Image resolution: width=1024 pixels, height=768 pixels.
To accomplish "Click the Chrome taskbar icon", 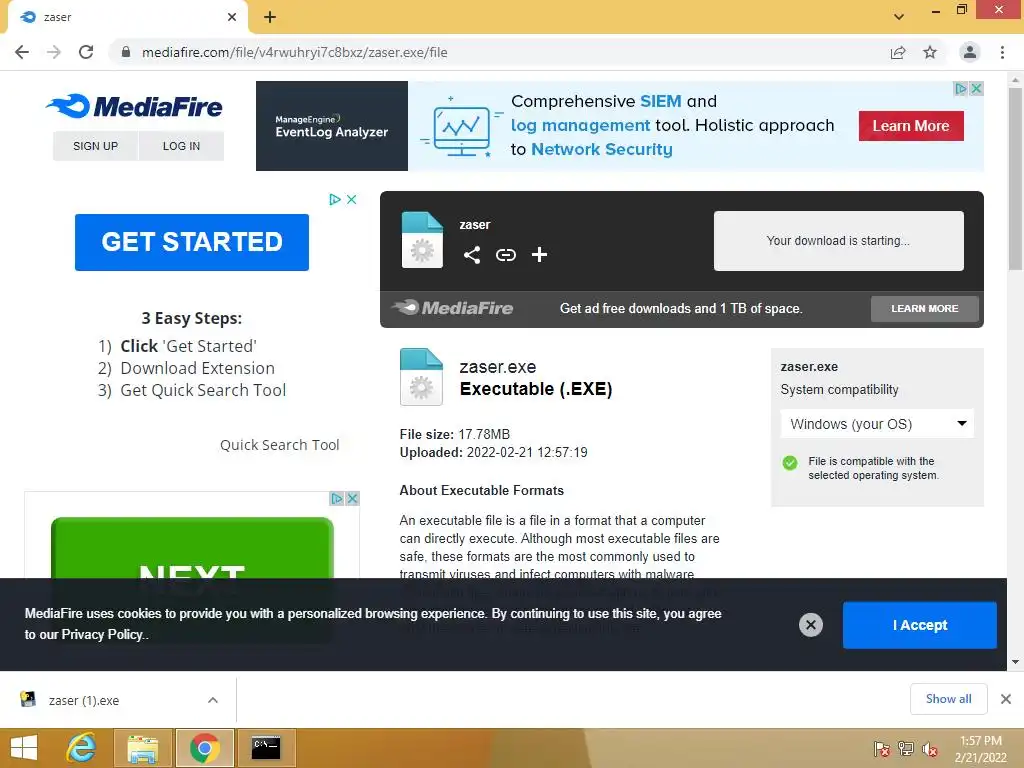I will (204, 748).
